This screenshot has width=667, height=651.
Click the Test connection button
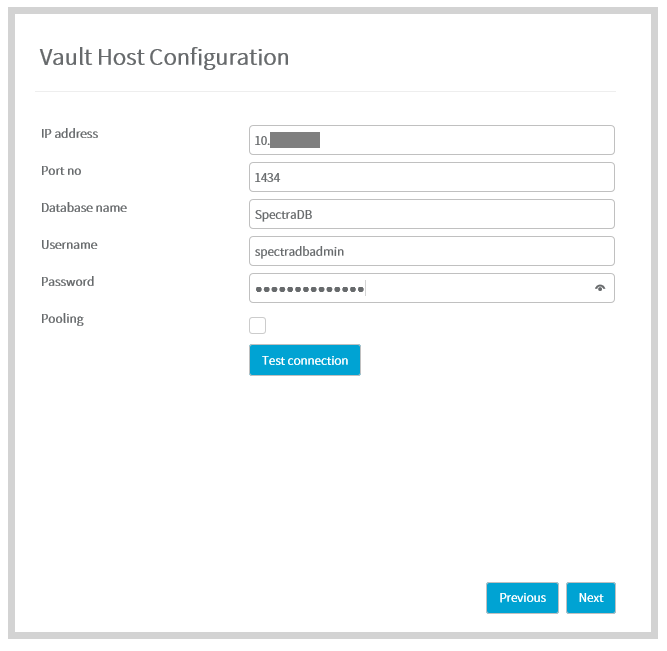pyautogui.click(x=305, y=361)
